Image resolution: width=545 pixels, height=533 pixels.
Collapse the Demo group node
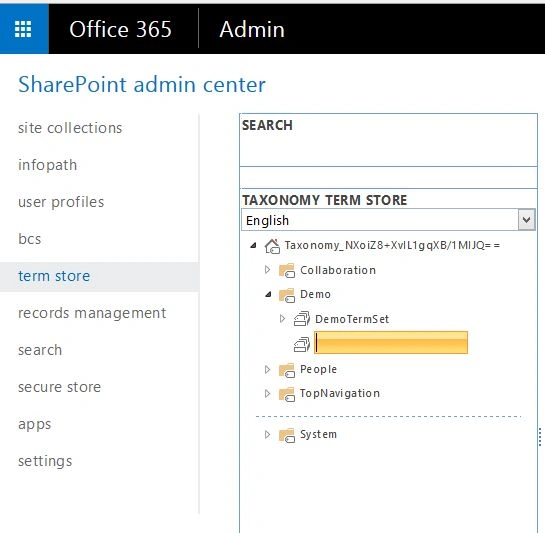(x=268, y=294)
